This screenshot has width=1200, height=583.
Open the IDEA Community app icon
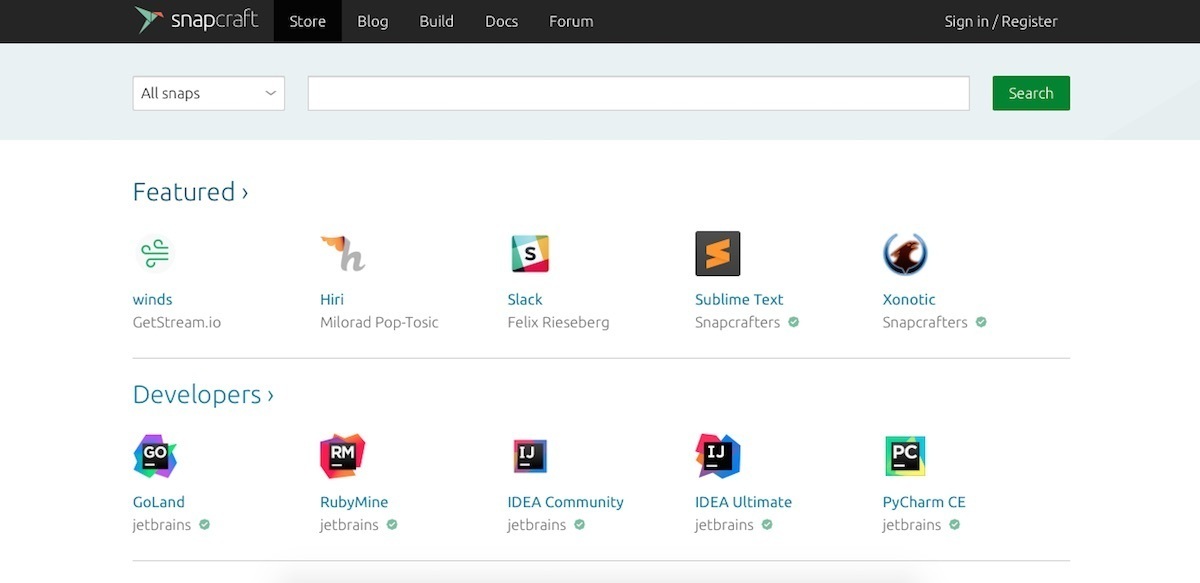point(530,456)
